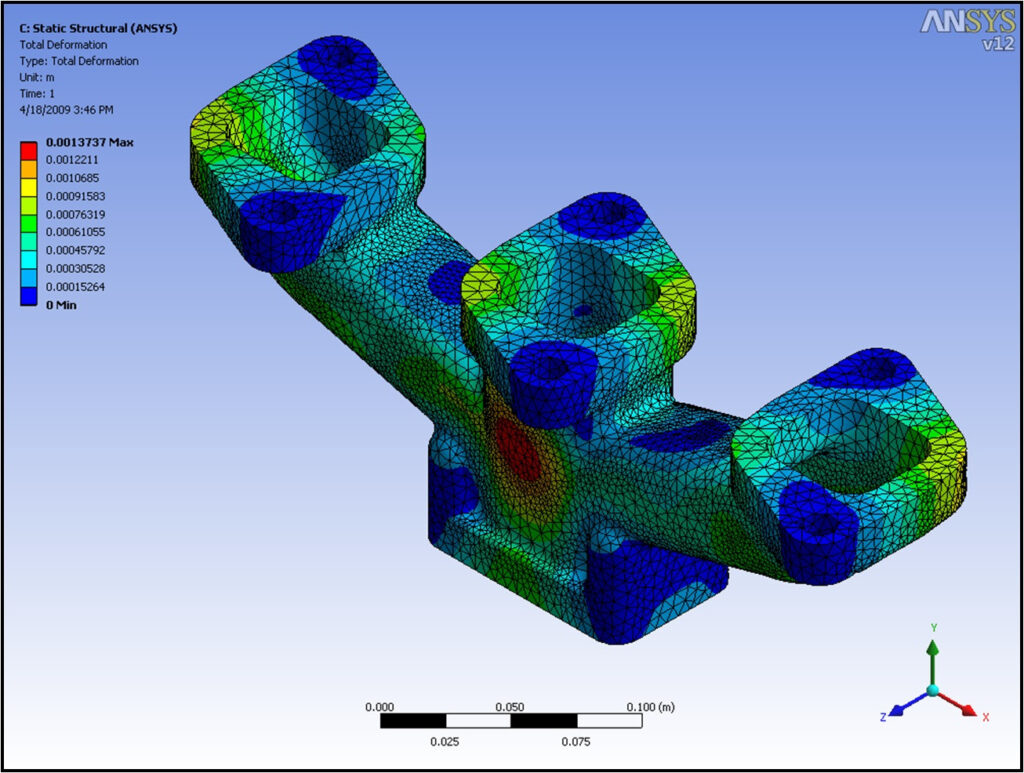The image size is (1024, 773).
Task: Click the 0.100 (m) scale ruler label
Action: click(x=652, y=707)
